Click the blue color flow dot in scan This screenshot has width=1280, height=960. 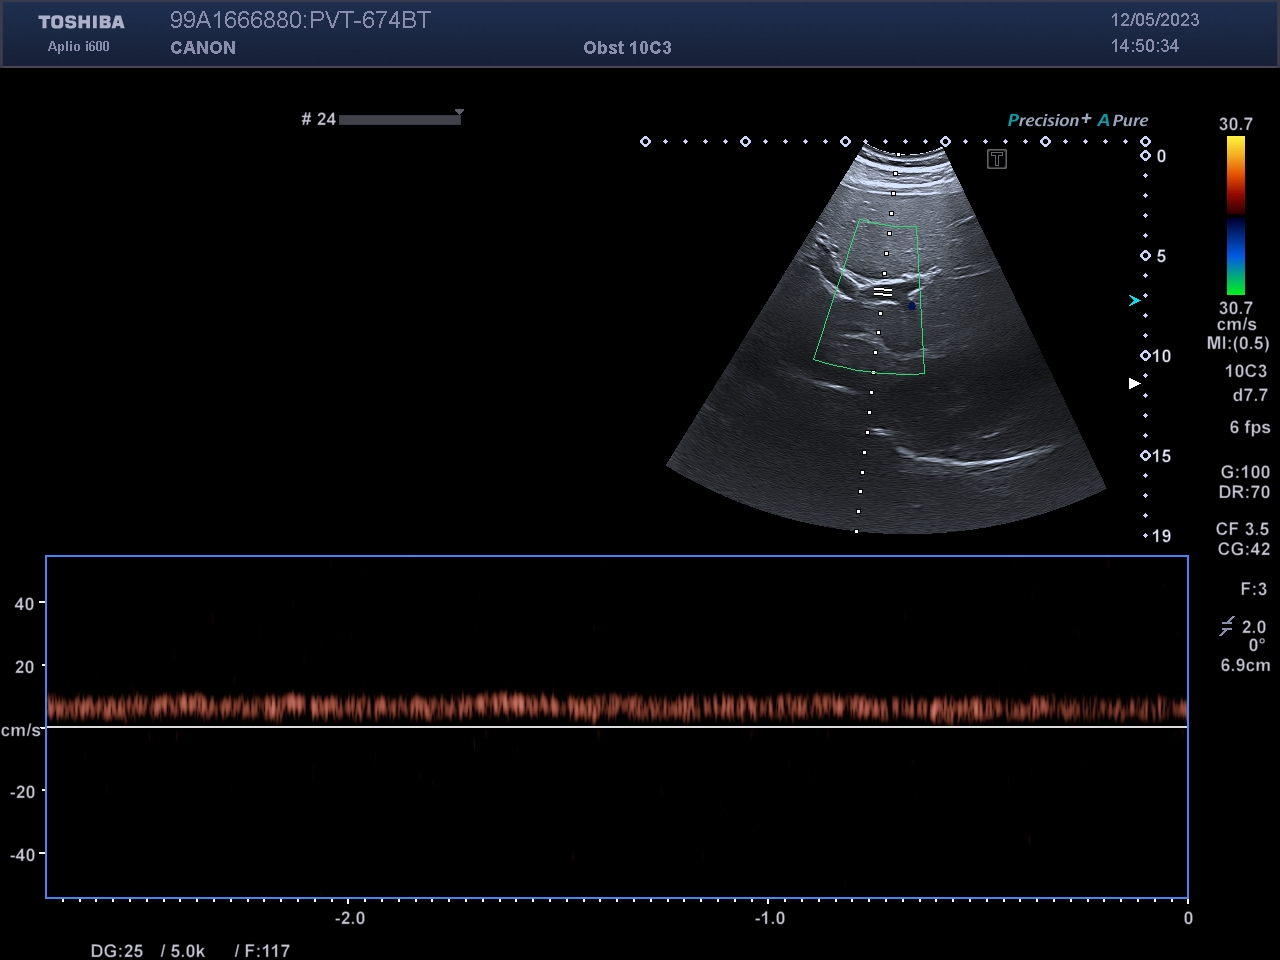911,305
